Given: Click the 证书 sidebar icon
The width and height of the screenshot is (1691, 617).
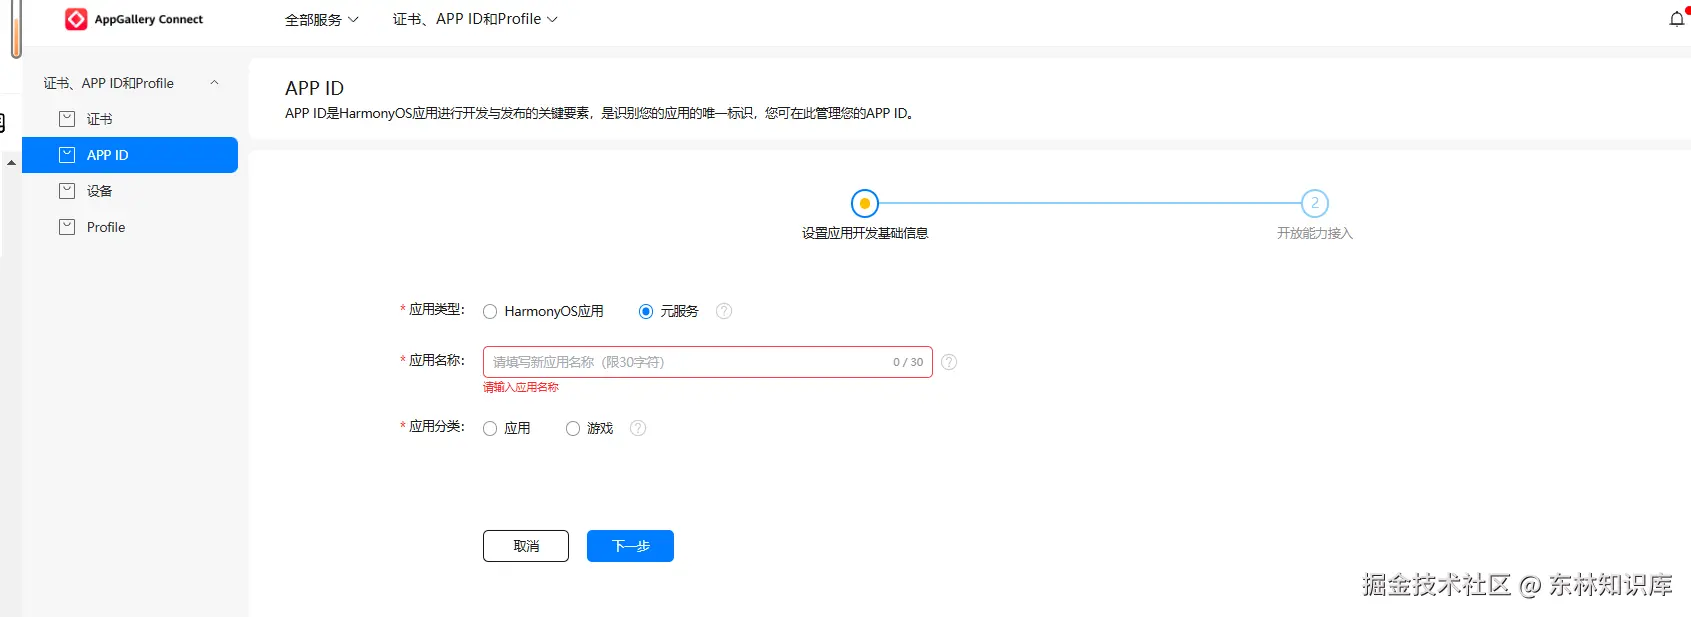Looking at the screenshot, I should (x=67, y=119).
